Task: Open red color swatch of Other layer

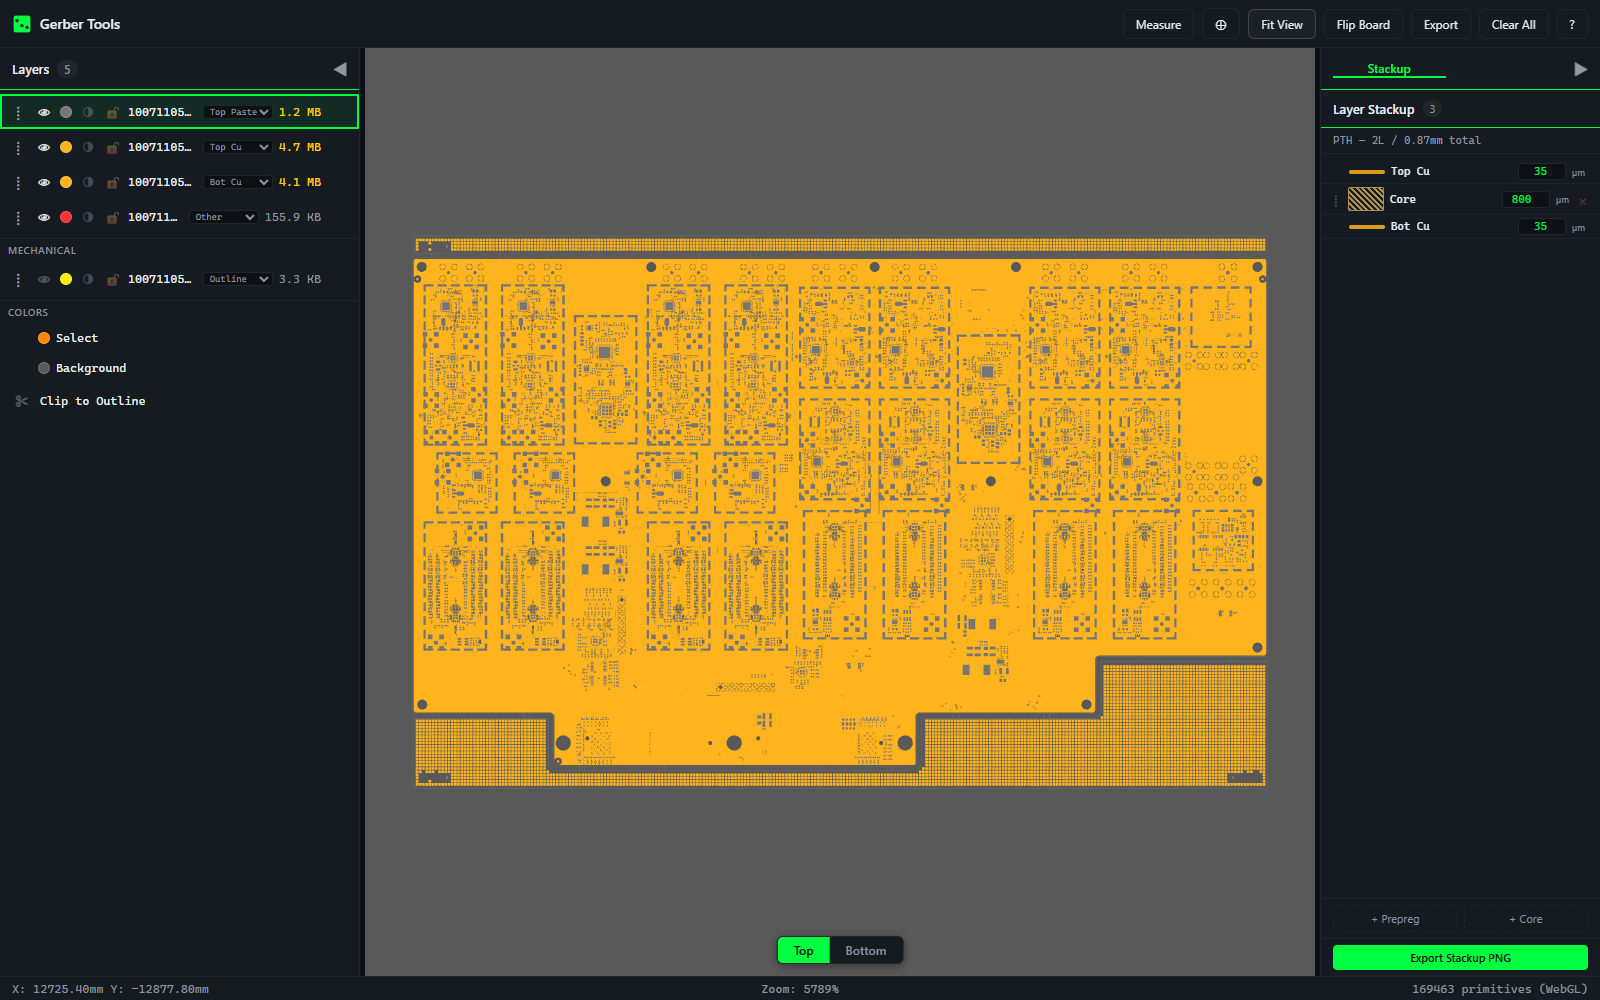Action: pyautogui.click(x=66, y=217)
